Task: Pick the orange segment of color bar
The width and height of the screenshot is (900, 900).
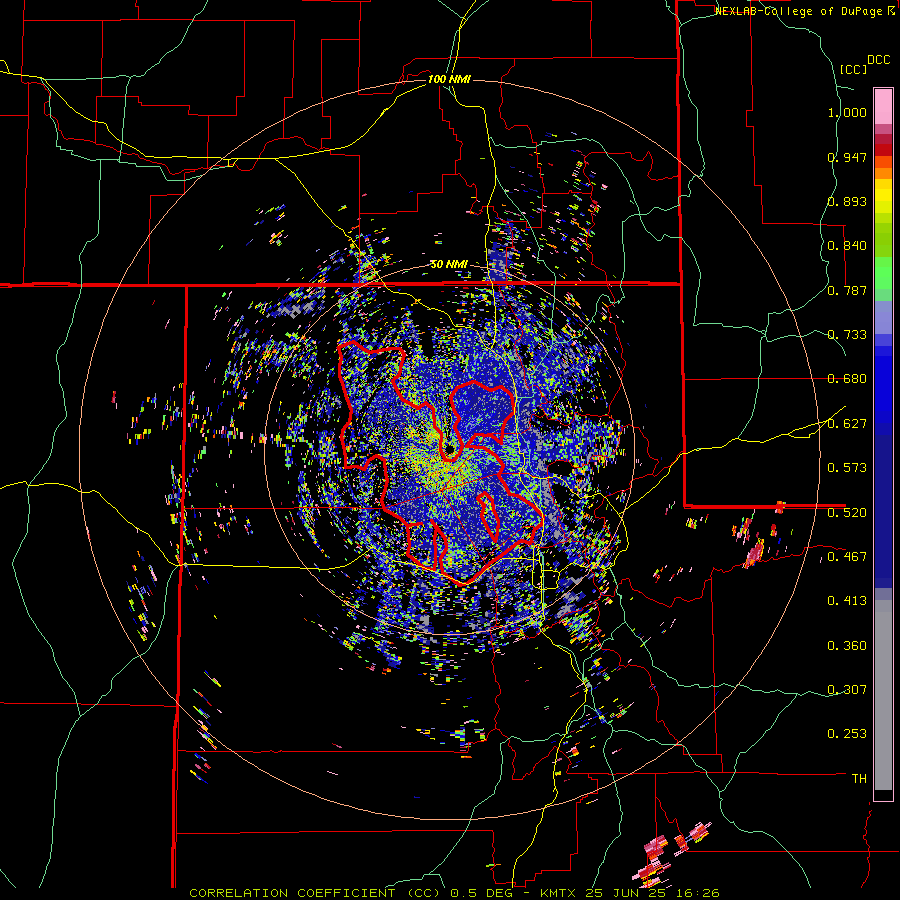Action: click(883, 173)
